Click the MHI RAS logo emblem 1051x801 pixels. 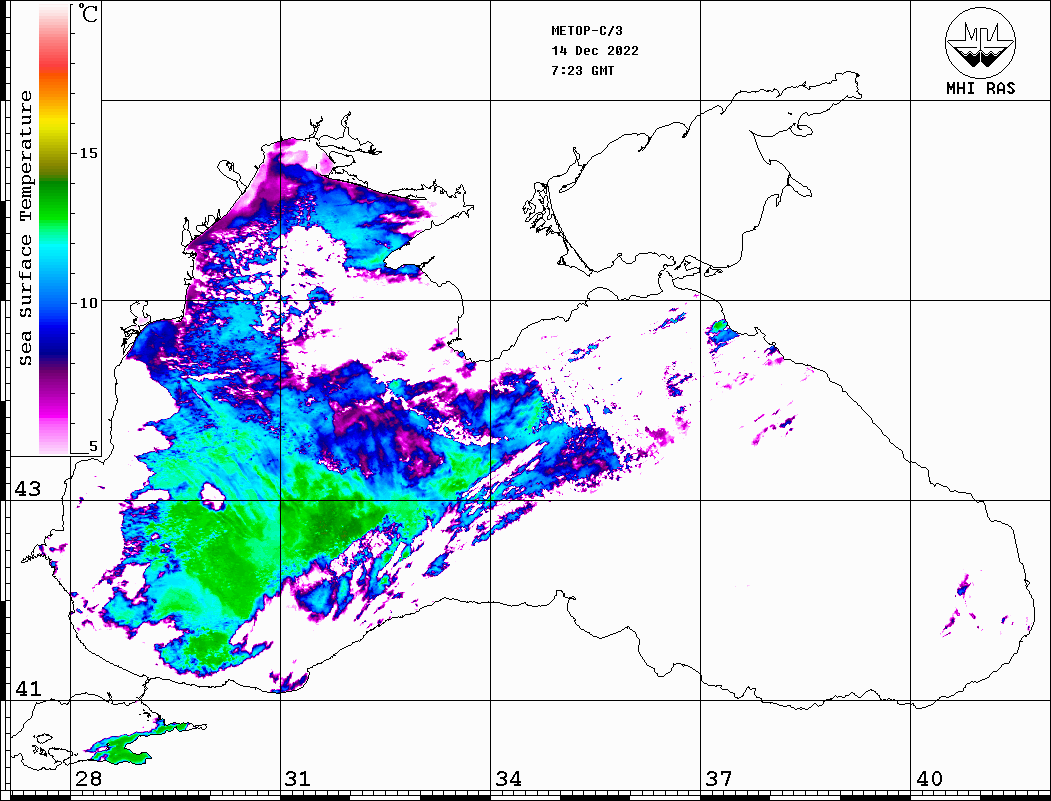pyautogui.click(x=980, y=42)
